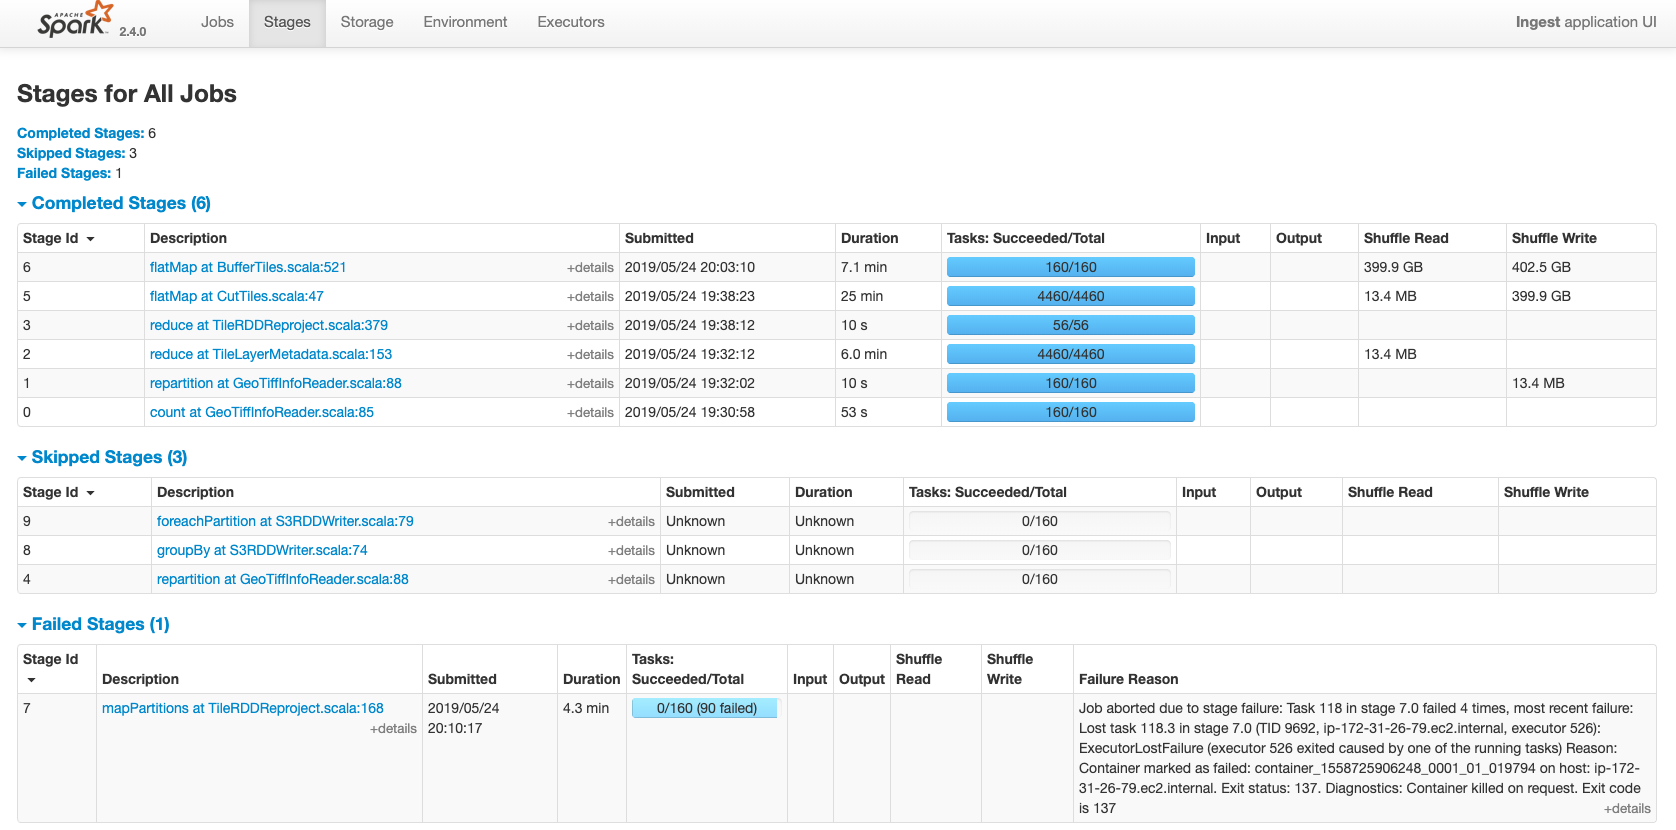
Task: Open the Stages tab
Action: [287, 22]
